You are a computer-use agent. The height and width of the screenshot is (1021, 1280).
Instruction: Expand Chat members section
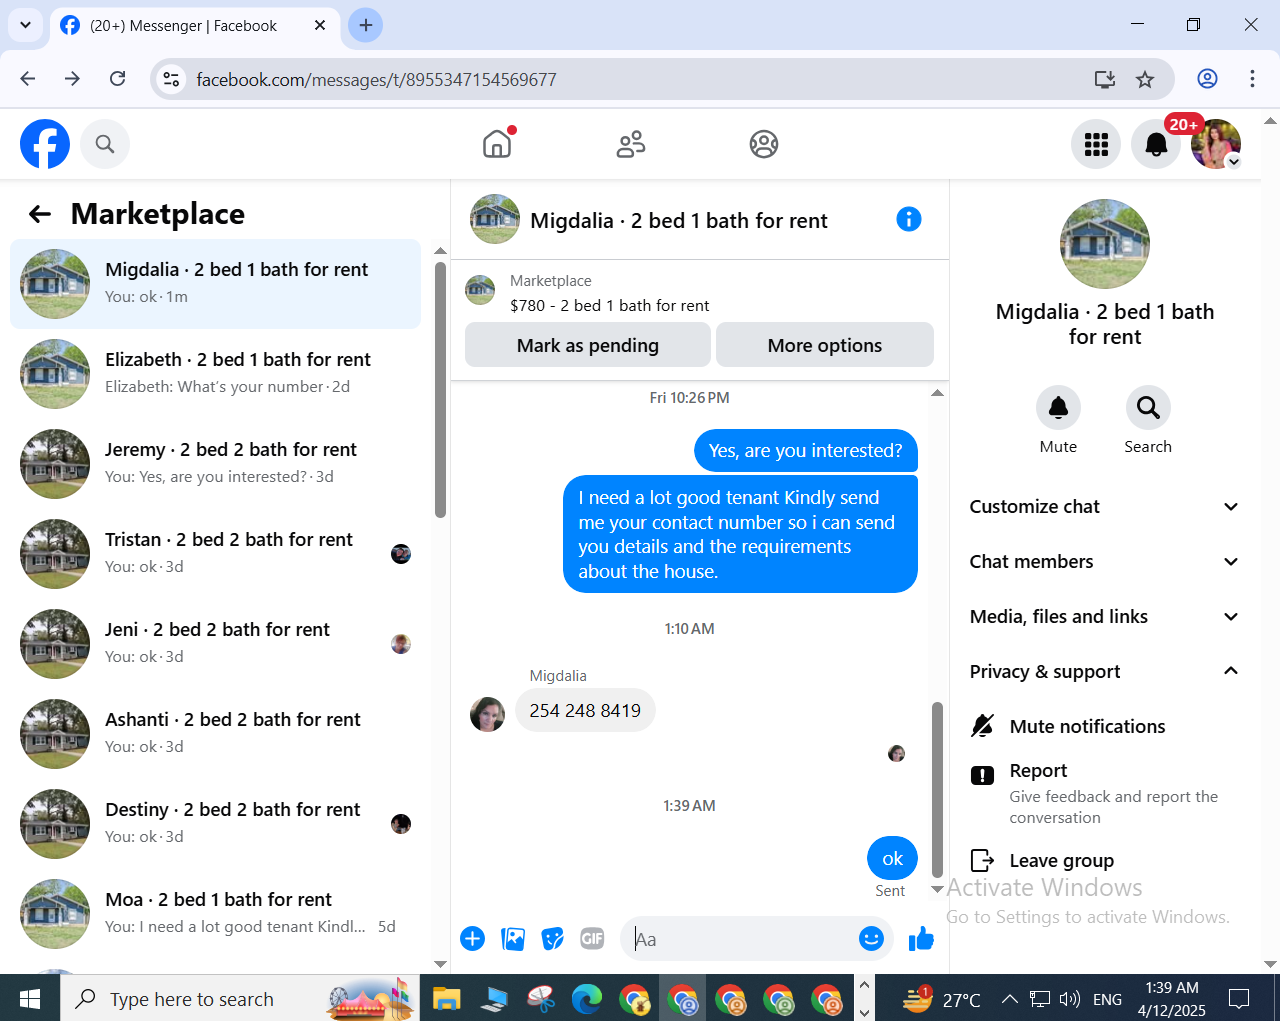[x=1104, y=562]
